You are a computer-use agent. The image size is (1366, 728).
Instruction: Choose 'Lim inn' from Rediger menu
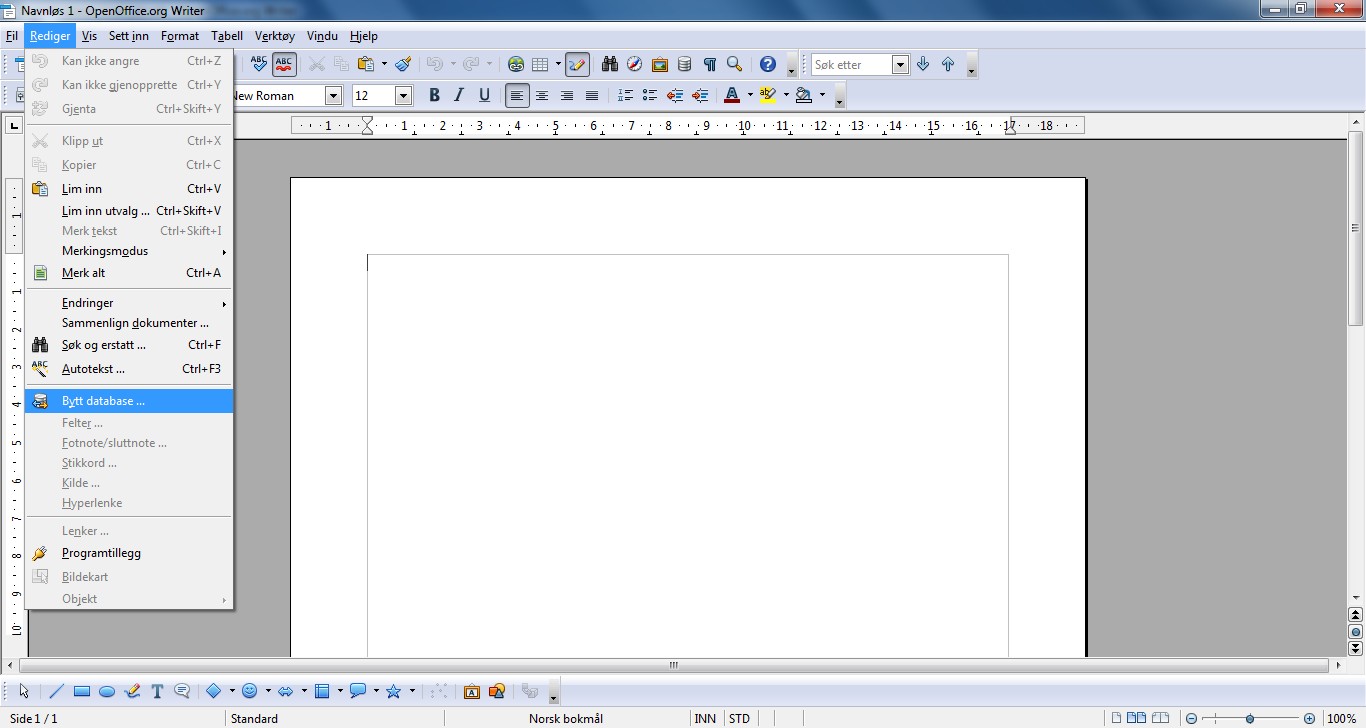point(129,189)
